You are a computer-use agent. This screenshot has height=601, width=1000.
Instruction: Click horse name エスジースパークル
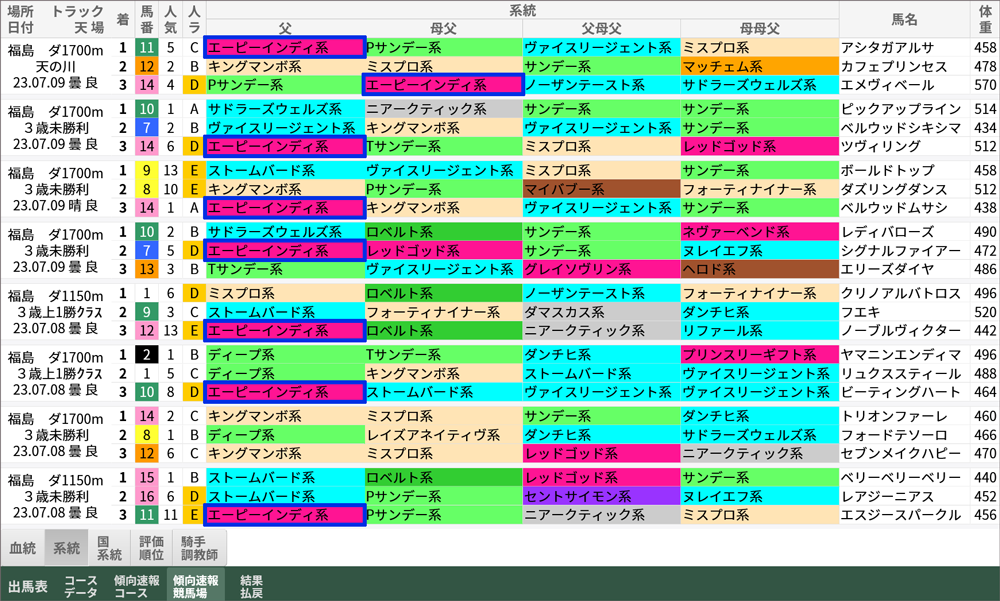[901, 514]
